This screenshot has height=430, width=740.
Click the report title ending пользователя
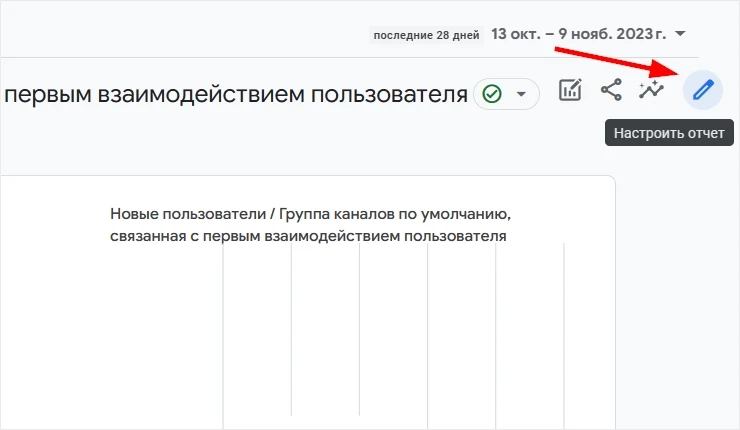click(x=235, y=94)
